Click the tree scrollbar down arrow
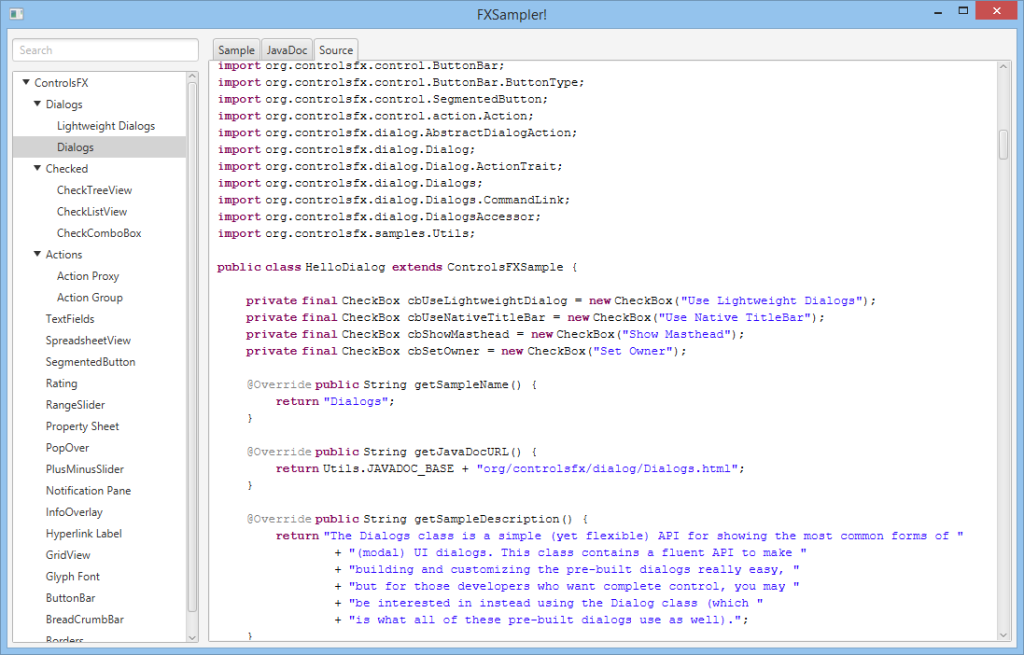The image size is (1024, 655). point(192,637)
